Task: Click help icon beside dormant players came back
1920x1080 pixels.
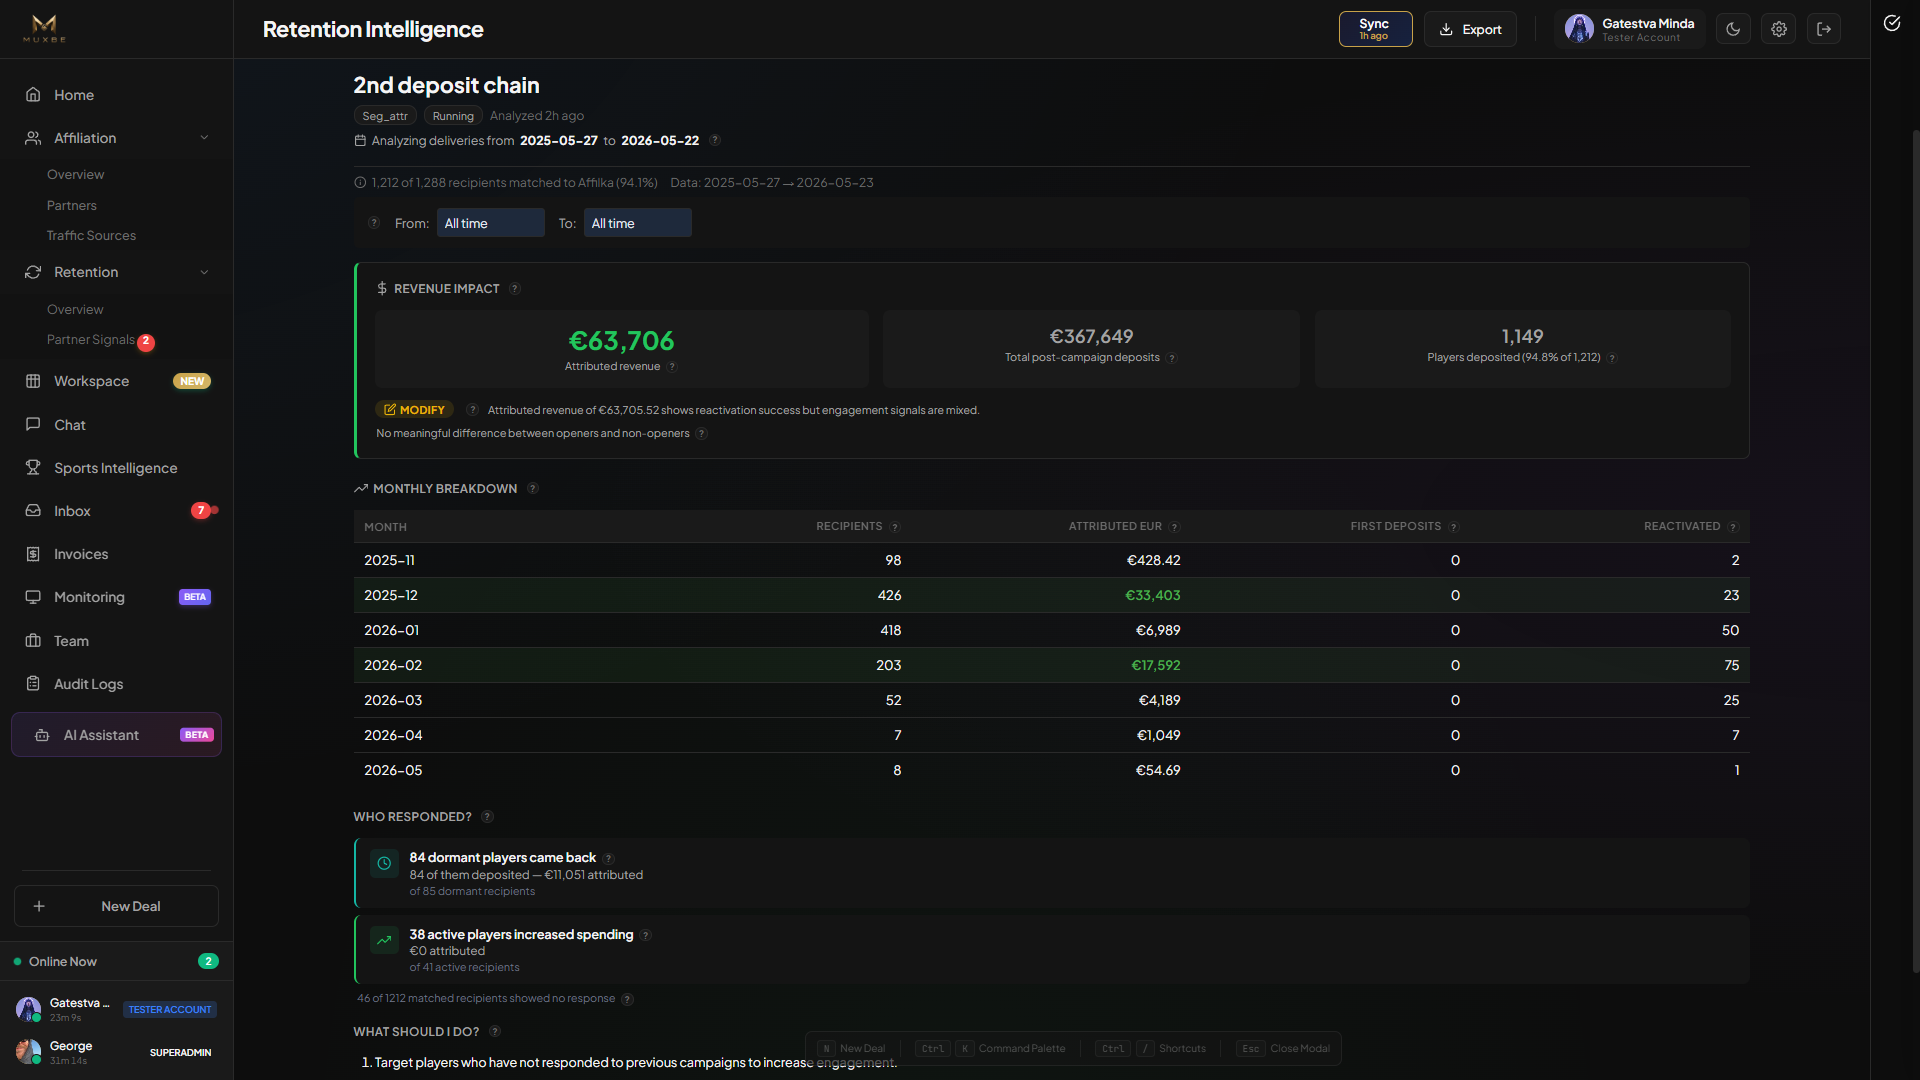Action: 608,858
